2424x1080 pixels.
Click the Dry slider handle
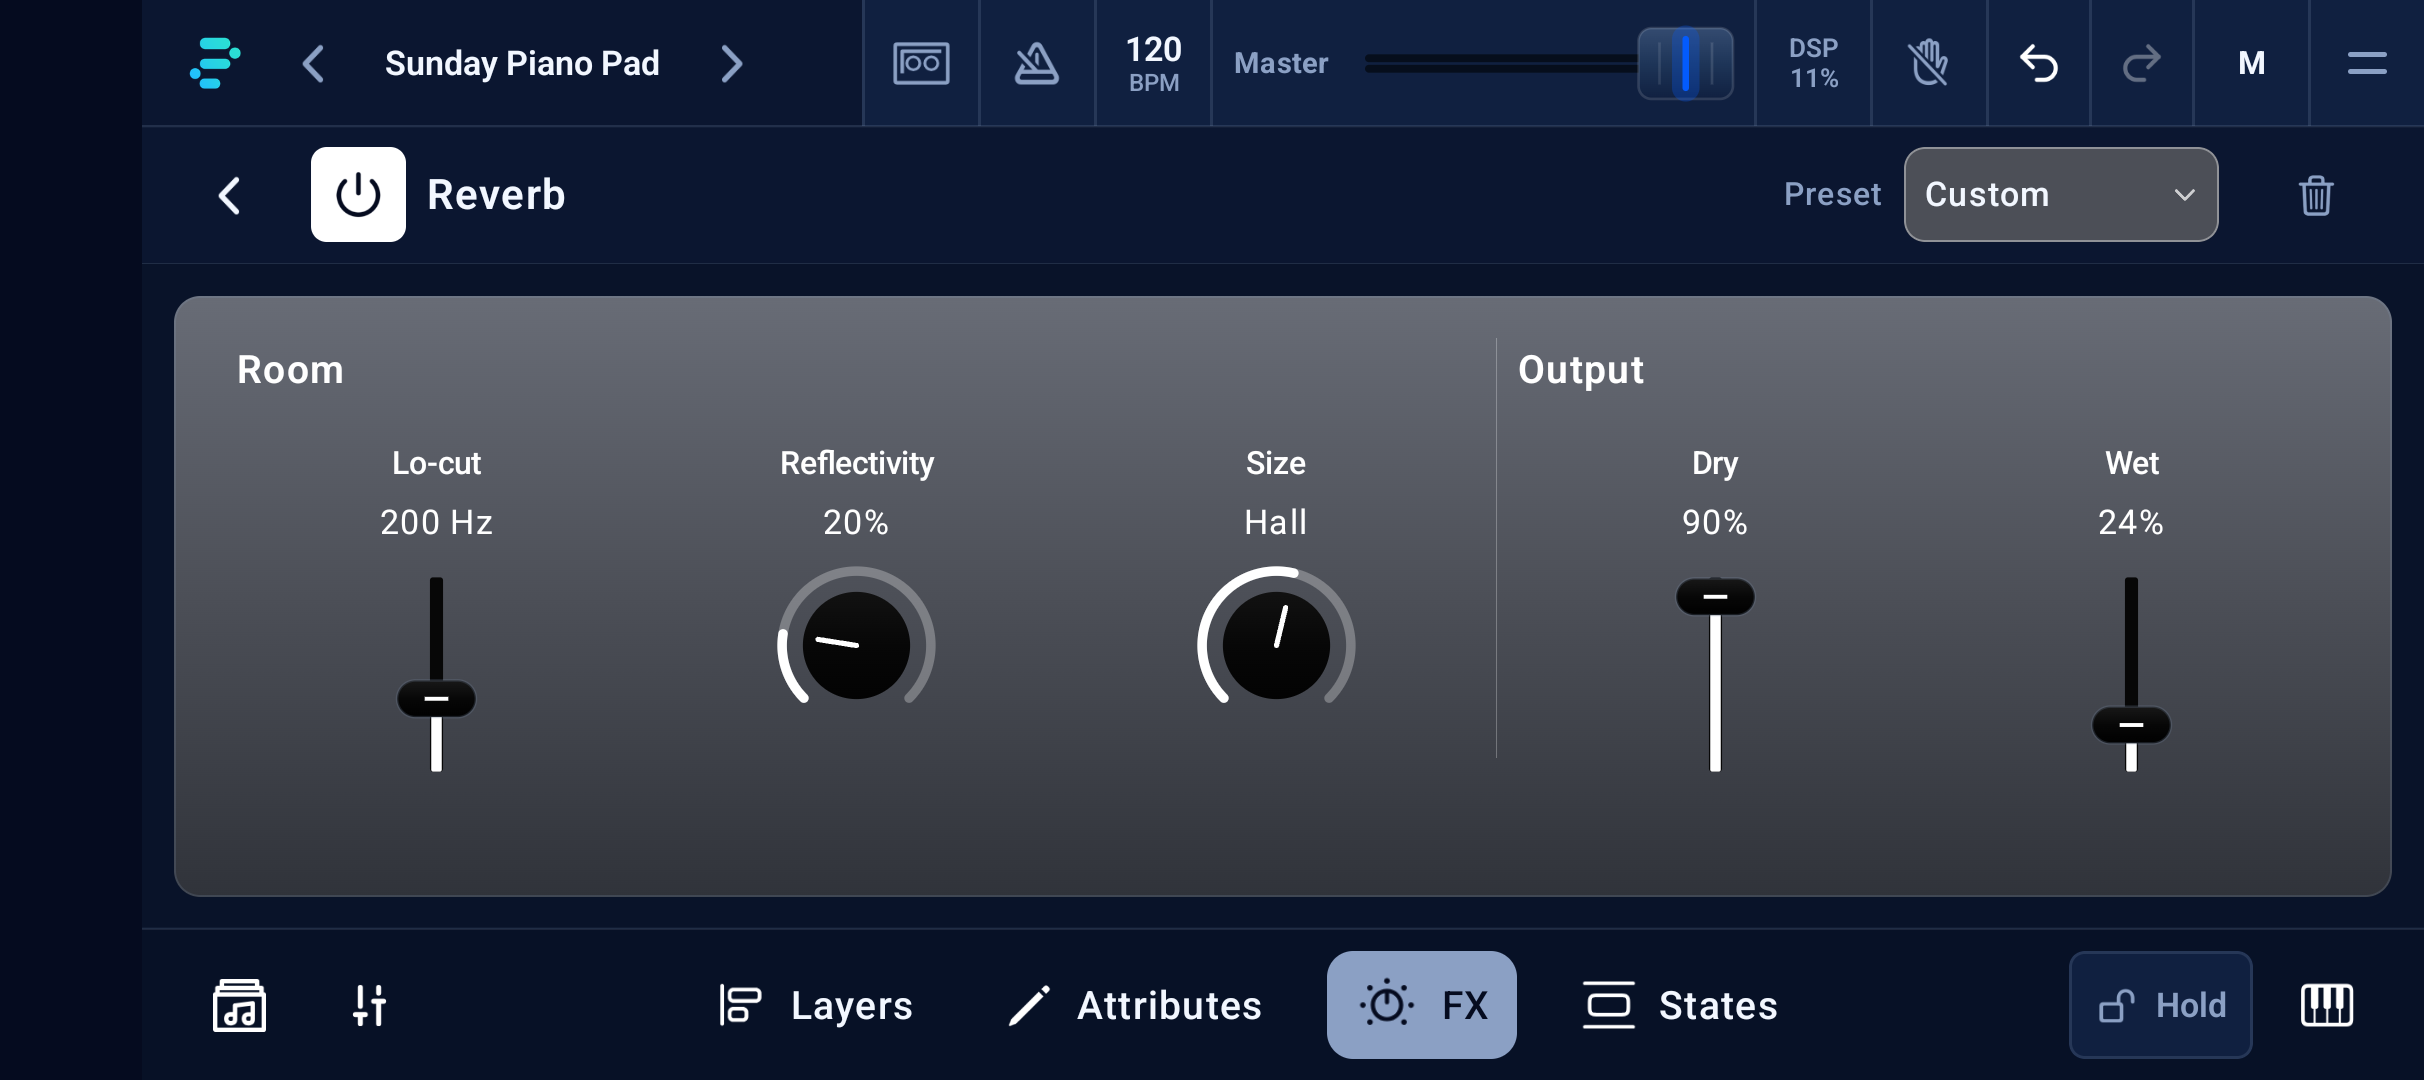coord(1715,597)
